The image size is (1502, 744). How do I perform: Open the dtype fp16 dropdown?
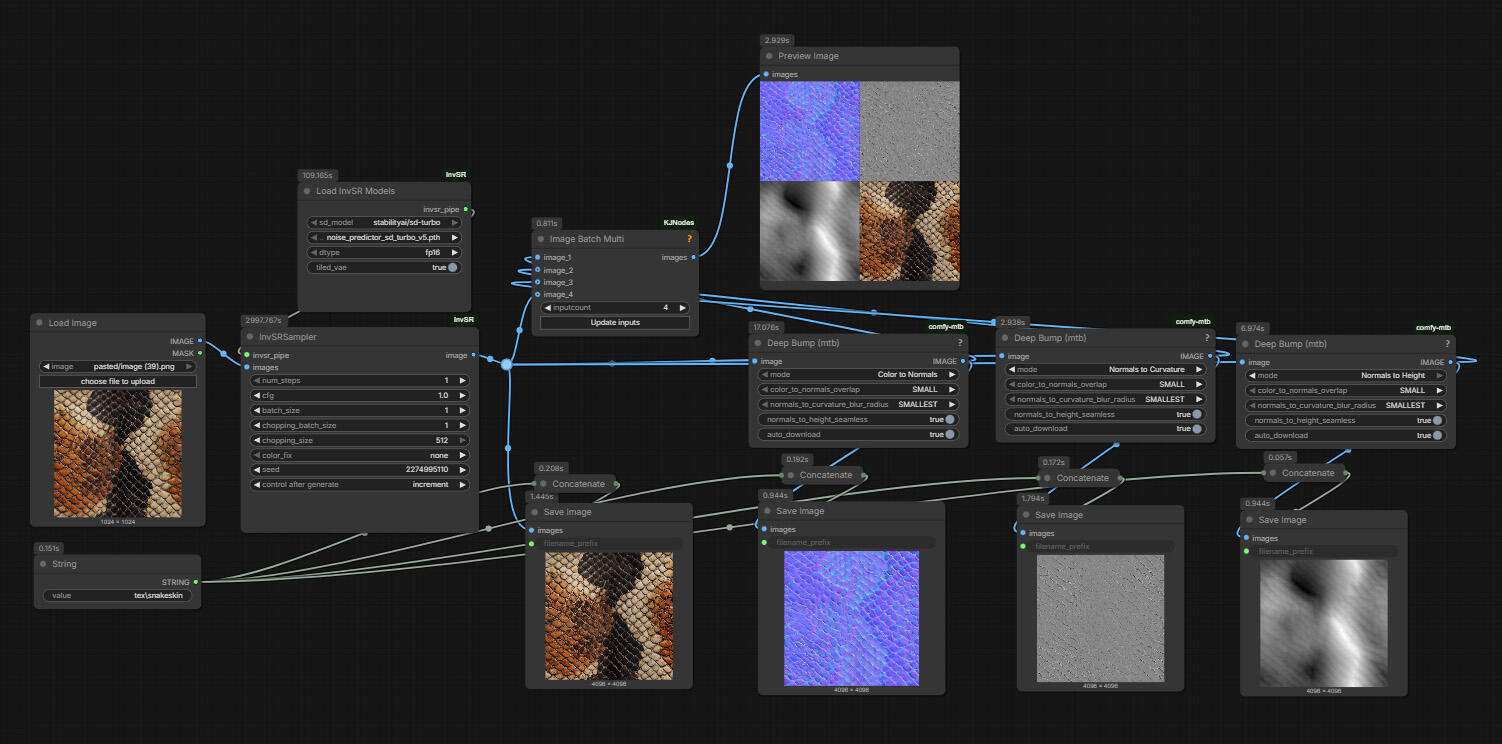tap(385, 253)
